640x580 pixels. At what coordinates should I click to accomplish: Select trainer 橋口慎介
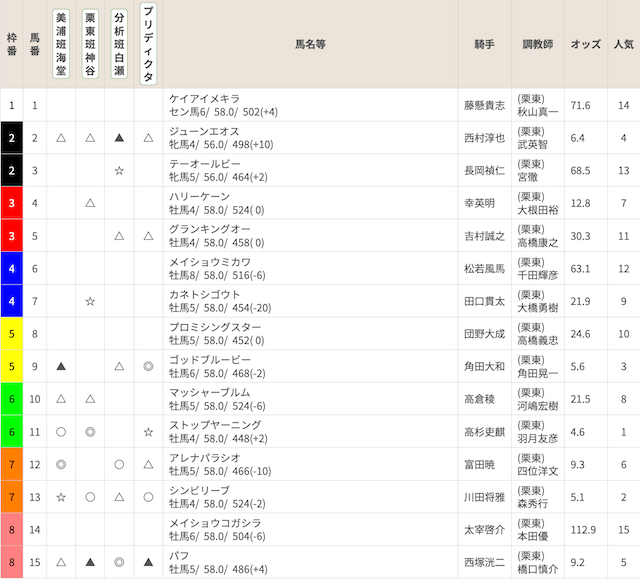tap(538, 569)
